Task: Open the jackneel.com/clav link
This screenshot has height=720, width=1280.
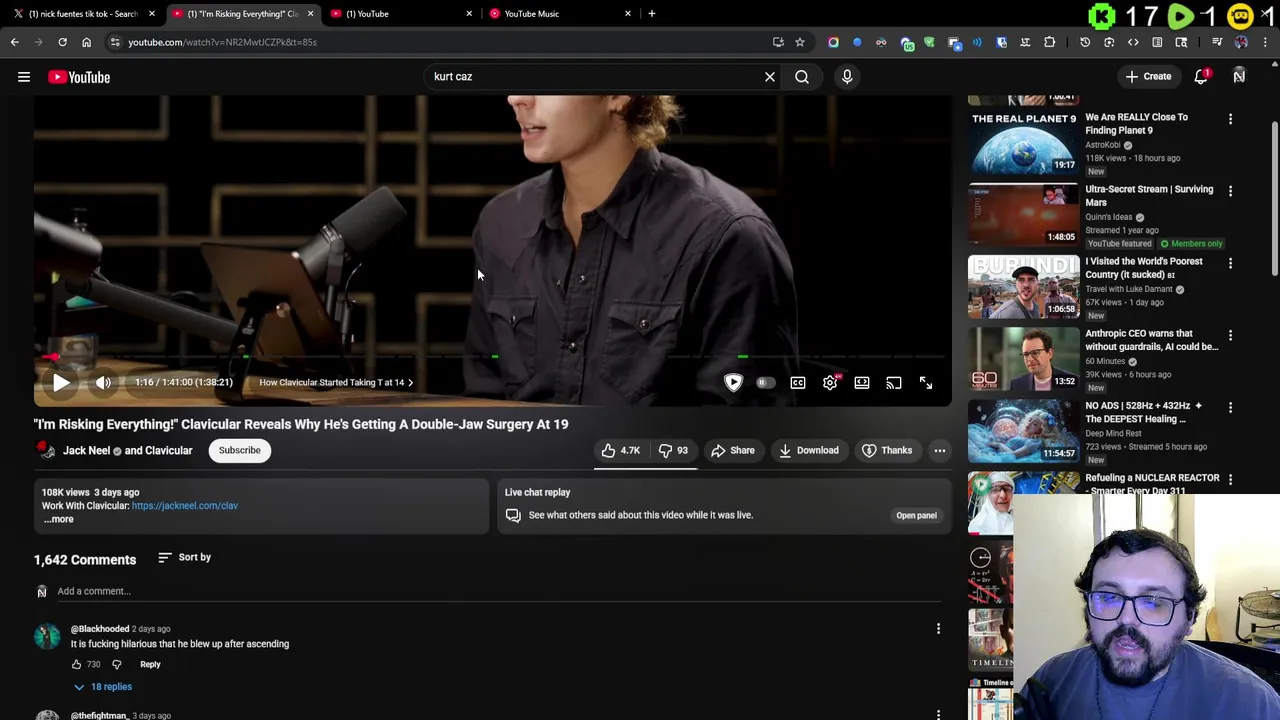Action: (185, 506)
